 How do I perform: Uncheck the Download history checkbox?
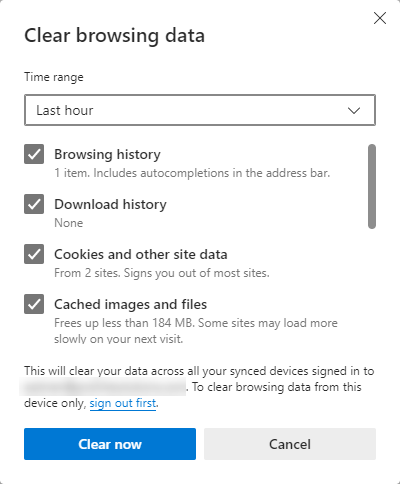(x=34, y=204)
